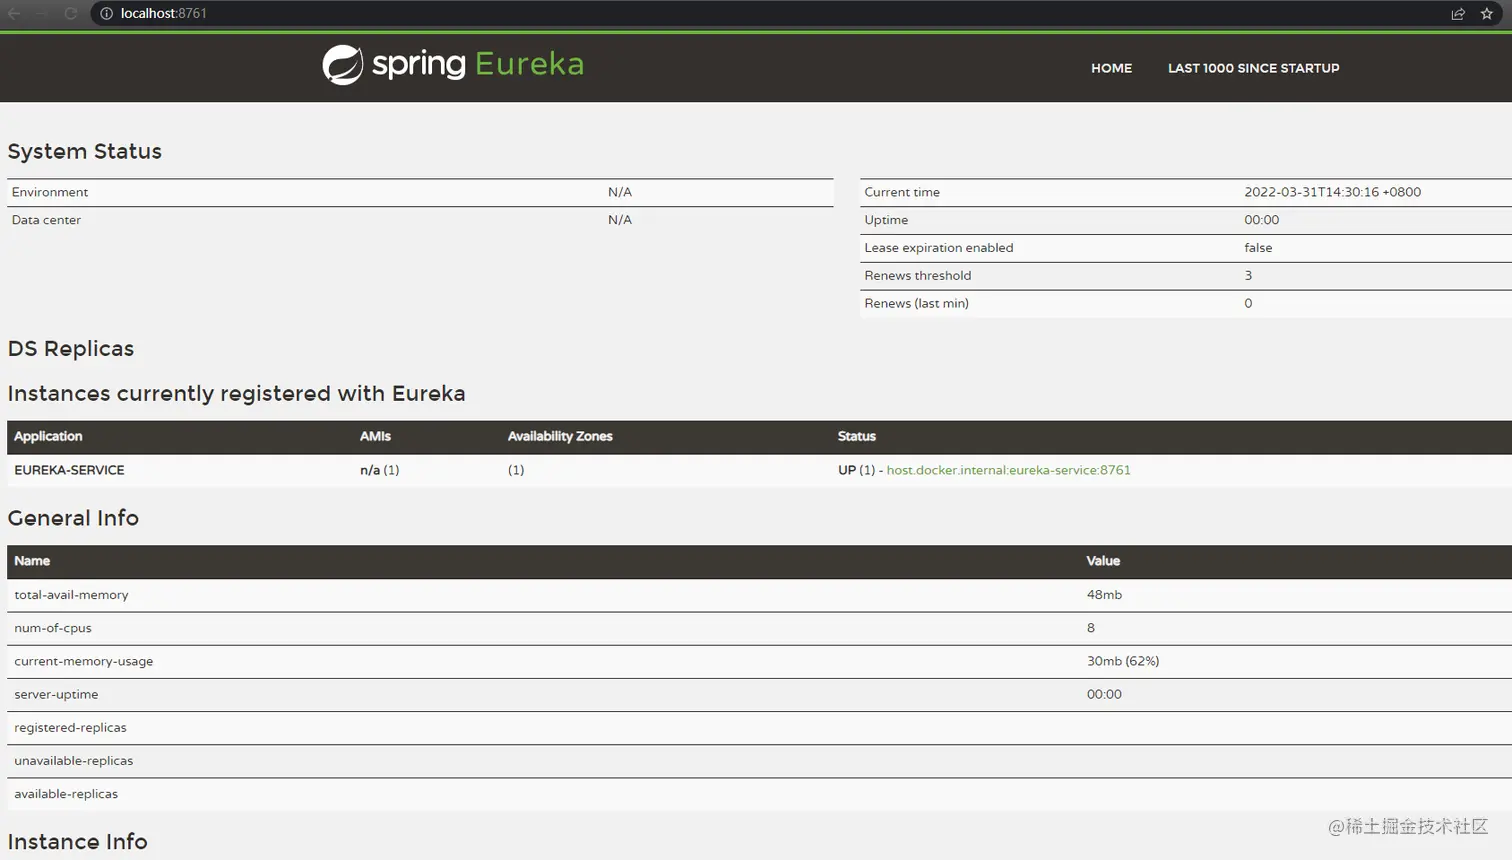The image size is (1512, 860).
Task: Click the site info icon in the address bar
Action: pyautogui.click(x=106, y=13)
